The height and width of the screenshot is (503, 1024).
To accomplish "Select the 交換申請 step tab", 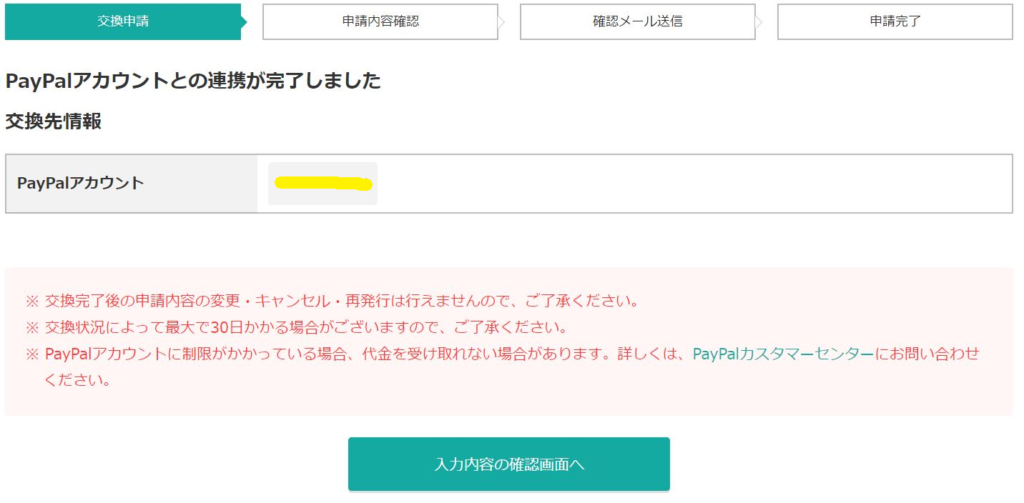I will click(x=123, y=22).
